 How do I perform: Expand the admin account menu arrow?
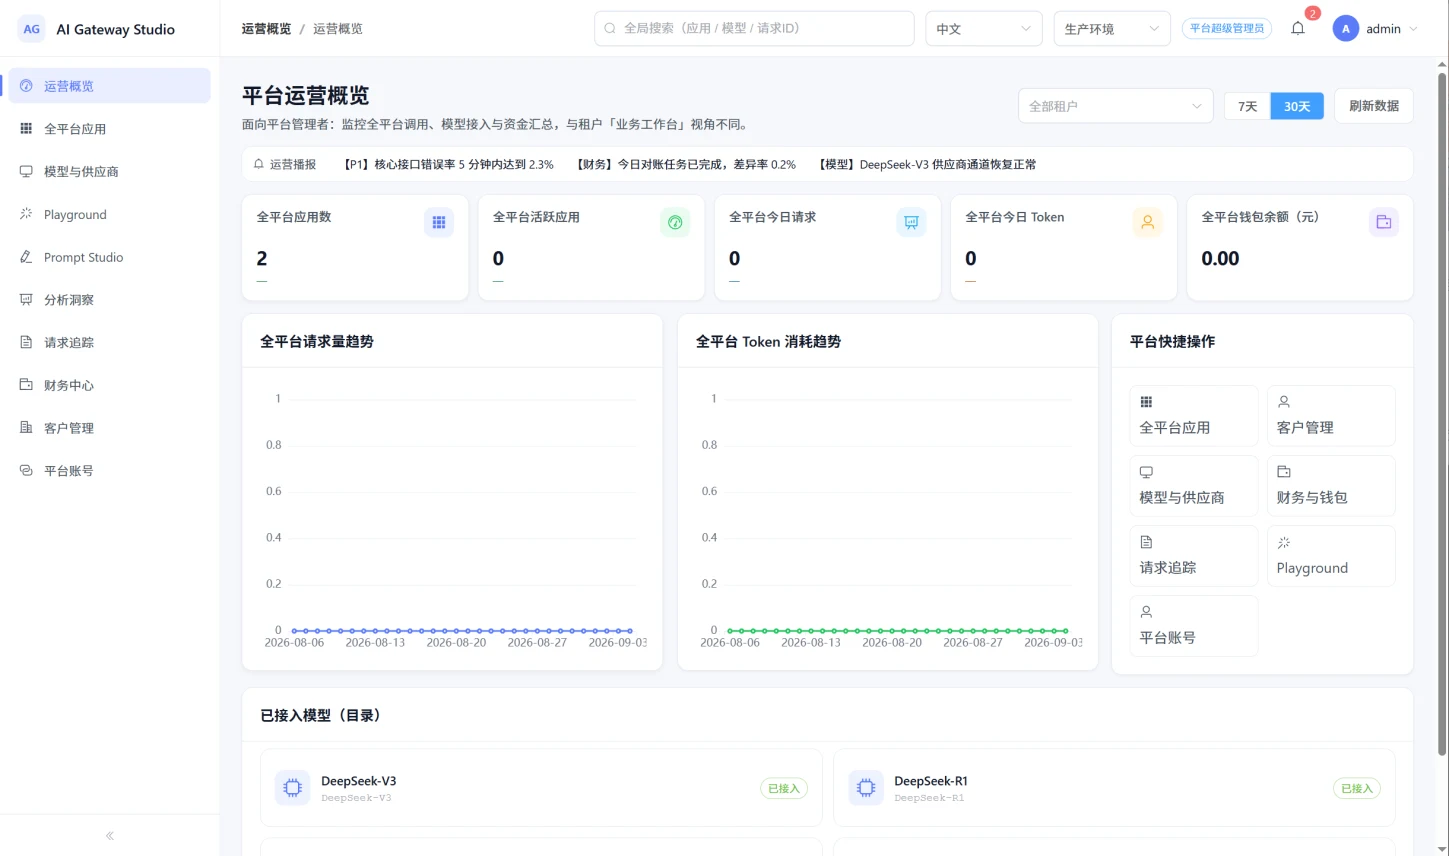point(1413,29)
